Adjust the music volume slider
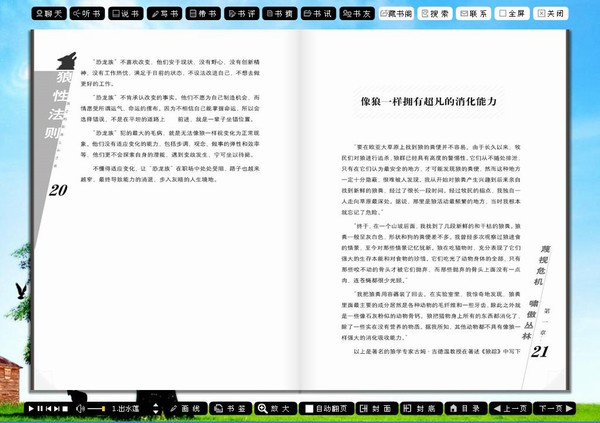This screenshot has width=600, height=423. 96,409
